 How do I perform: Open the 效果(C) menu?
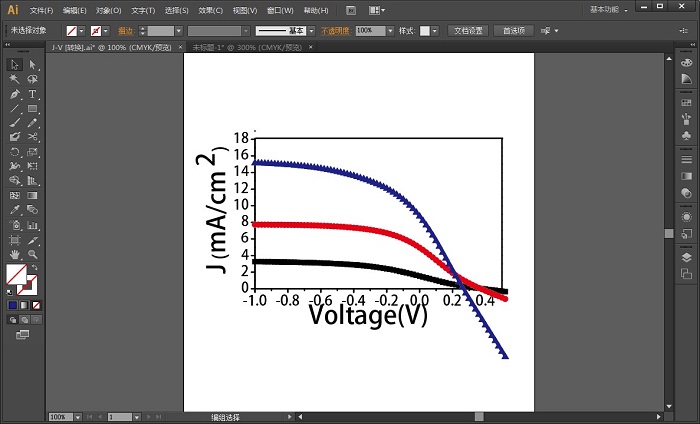[210, 10]
